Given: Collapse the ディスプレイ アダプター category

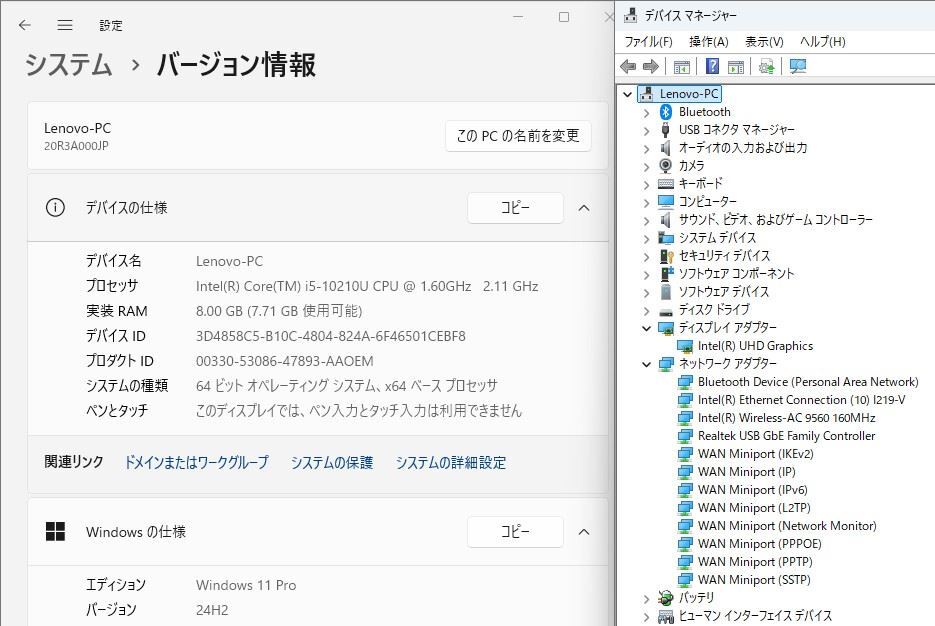Looking at the screenshot, I should pos(649,328).
